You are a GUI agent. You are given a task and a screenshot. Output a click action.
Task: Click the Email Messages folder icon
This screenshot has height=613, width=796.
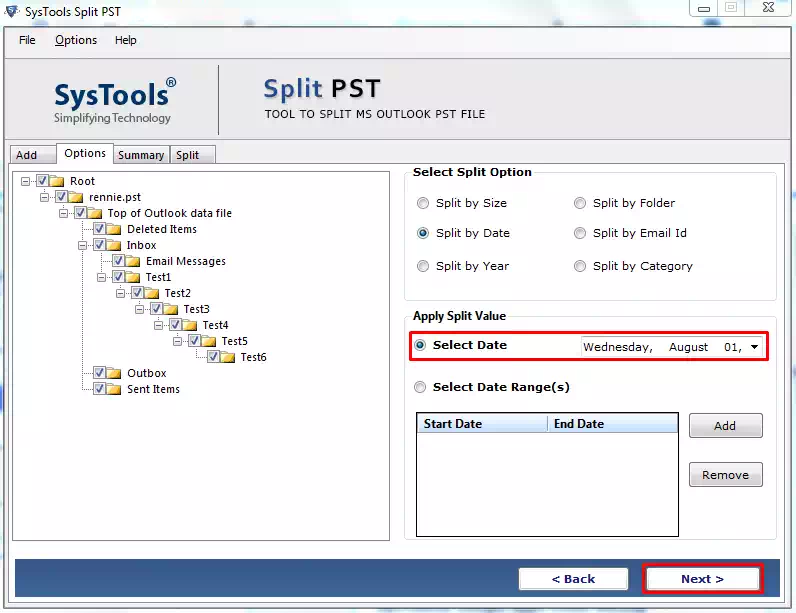(133, 261)
